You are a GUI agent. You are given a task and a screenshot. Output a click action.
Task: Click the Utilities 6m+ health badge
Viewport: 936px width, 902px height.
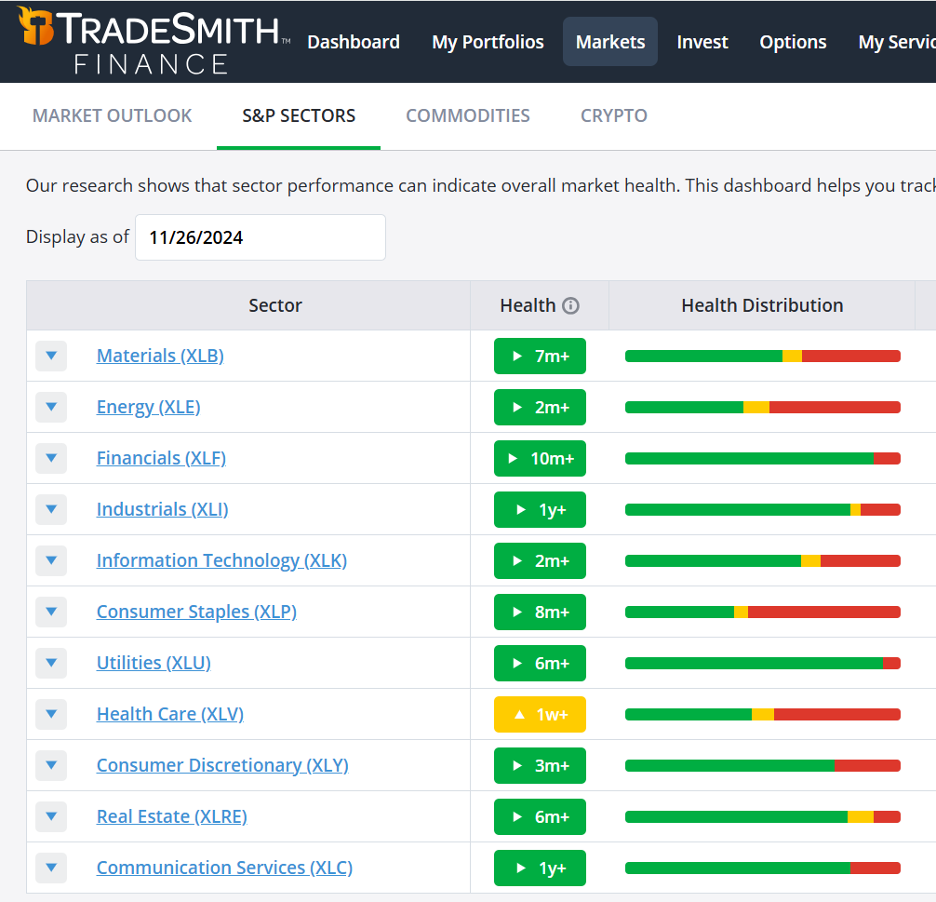pyautogui.click(x=540, y=663)
